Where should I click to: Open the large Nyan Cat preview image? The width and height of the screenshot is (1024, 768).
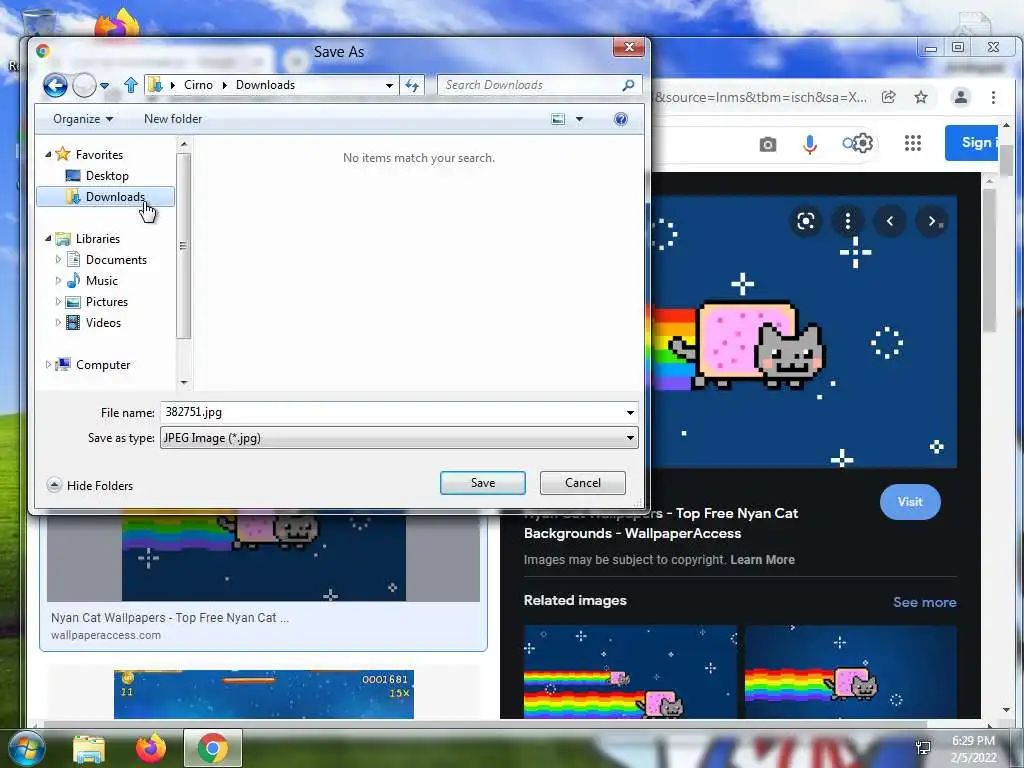pos(803,332)
